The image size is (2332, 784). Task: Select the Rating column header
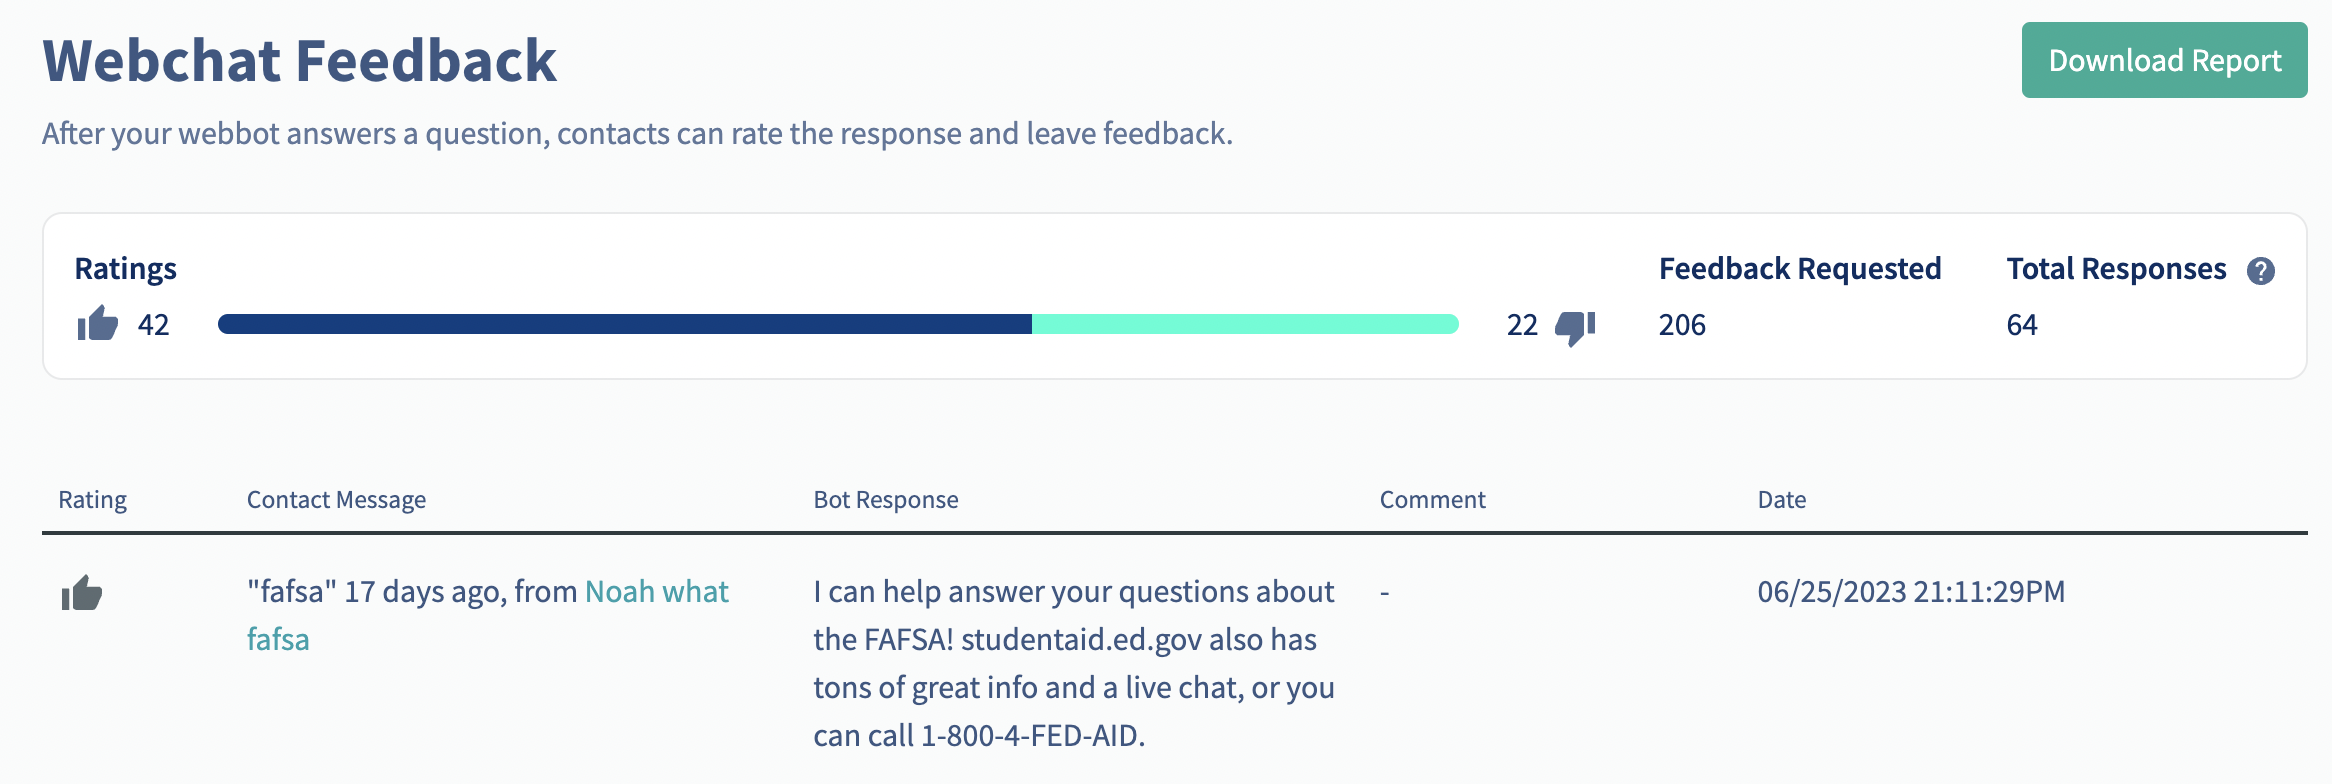click(93, 499)
